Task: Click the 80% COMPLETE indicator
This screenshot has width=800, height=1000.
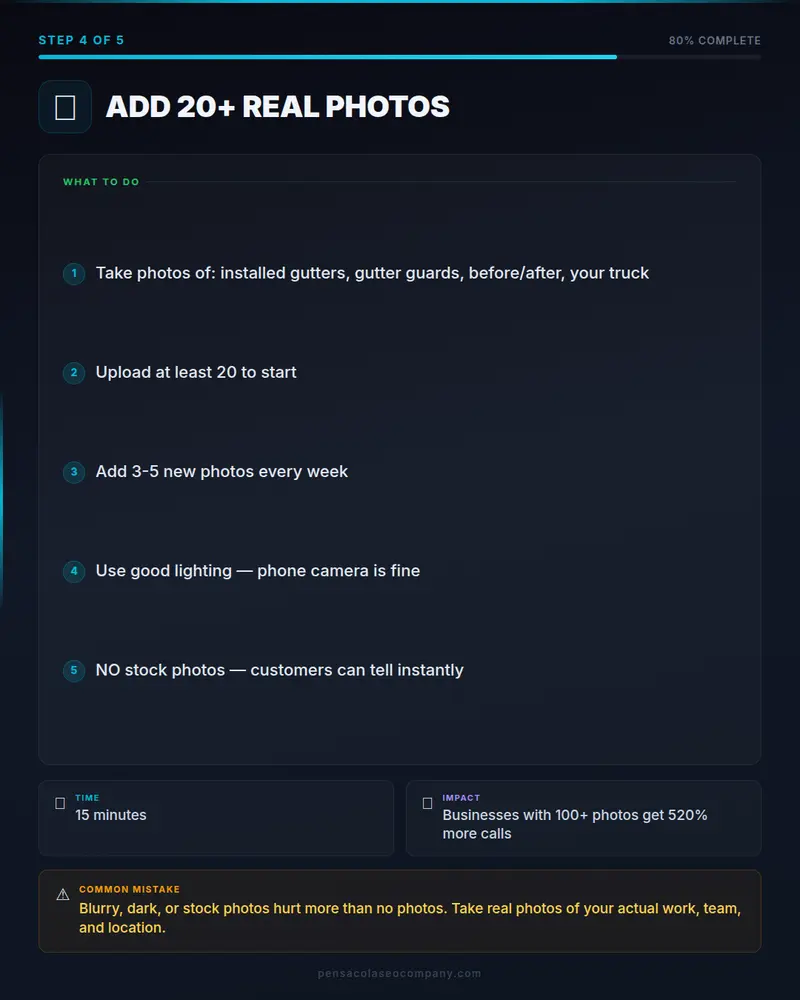Action: point(715,40)
